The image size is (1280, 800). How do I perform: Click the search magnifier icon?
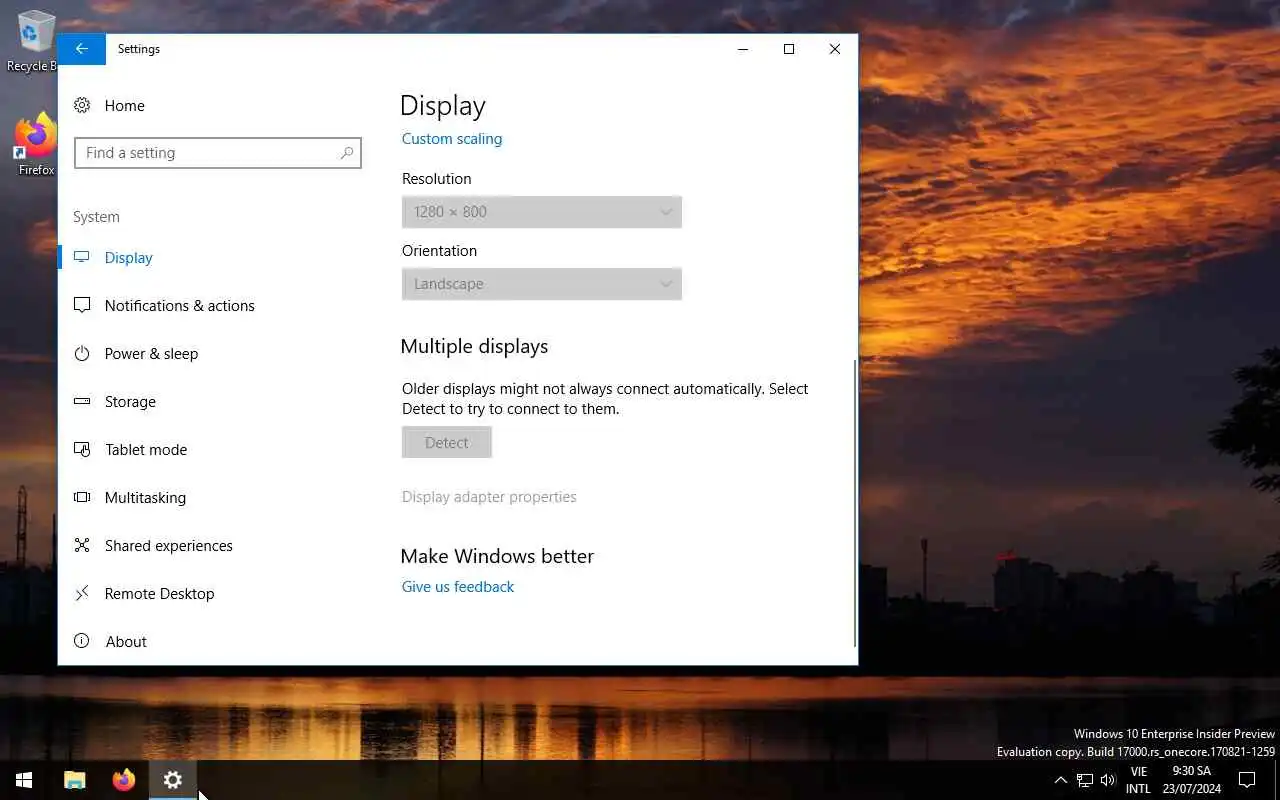pos(347,153)
